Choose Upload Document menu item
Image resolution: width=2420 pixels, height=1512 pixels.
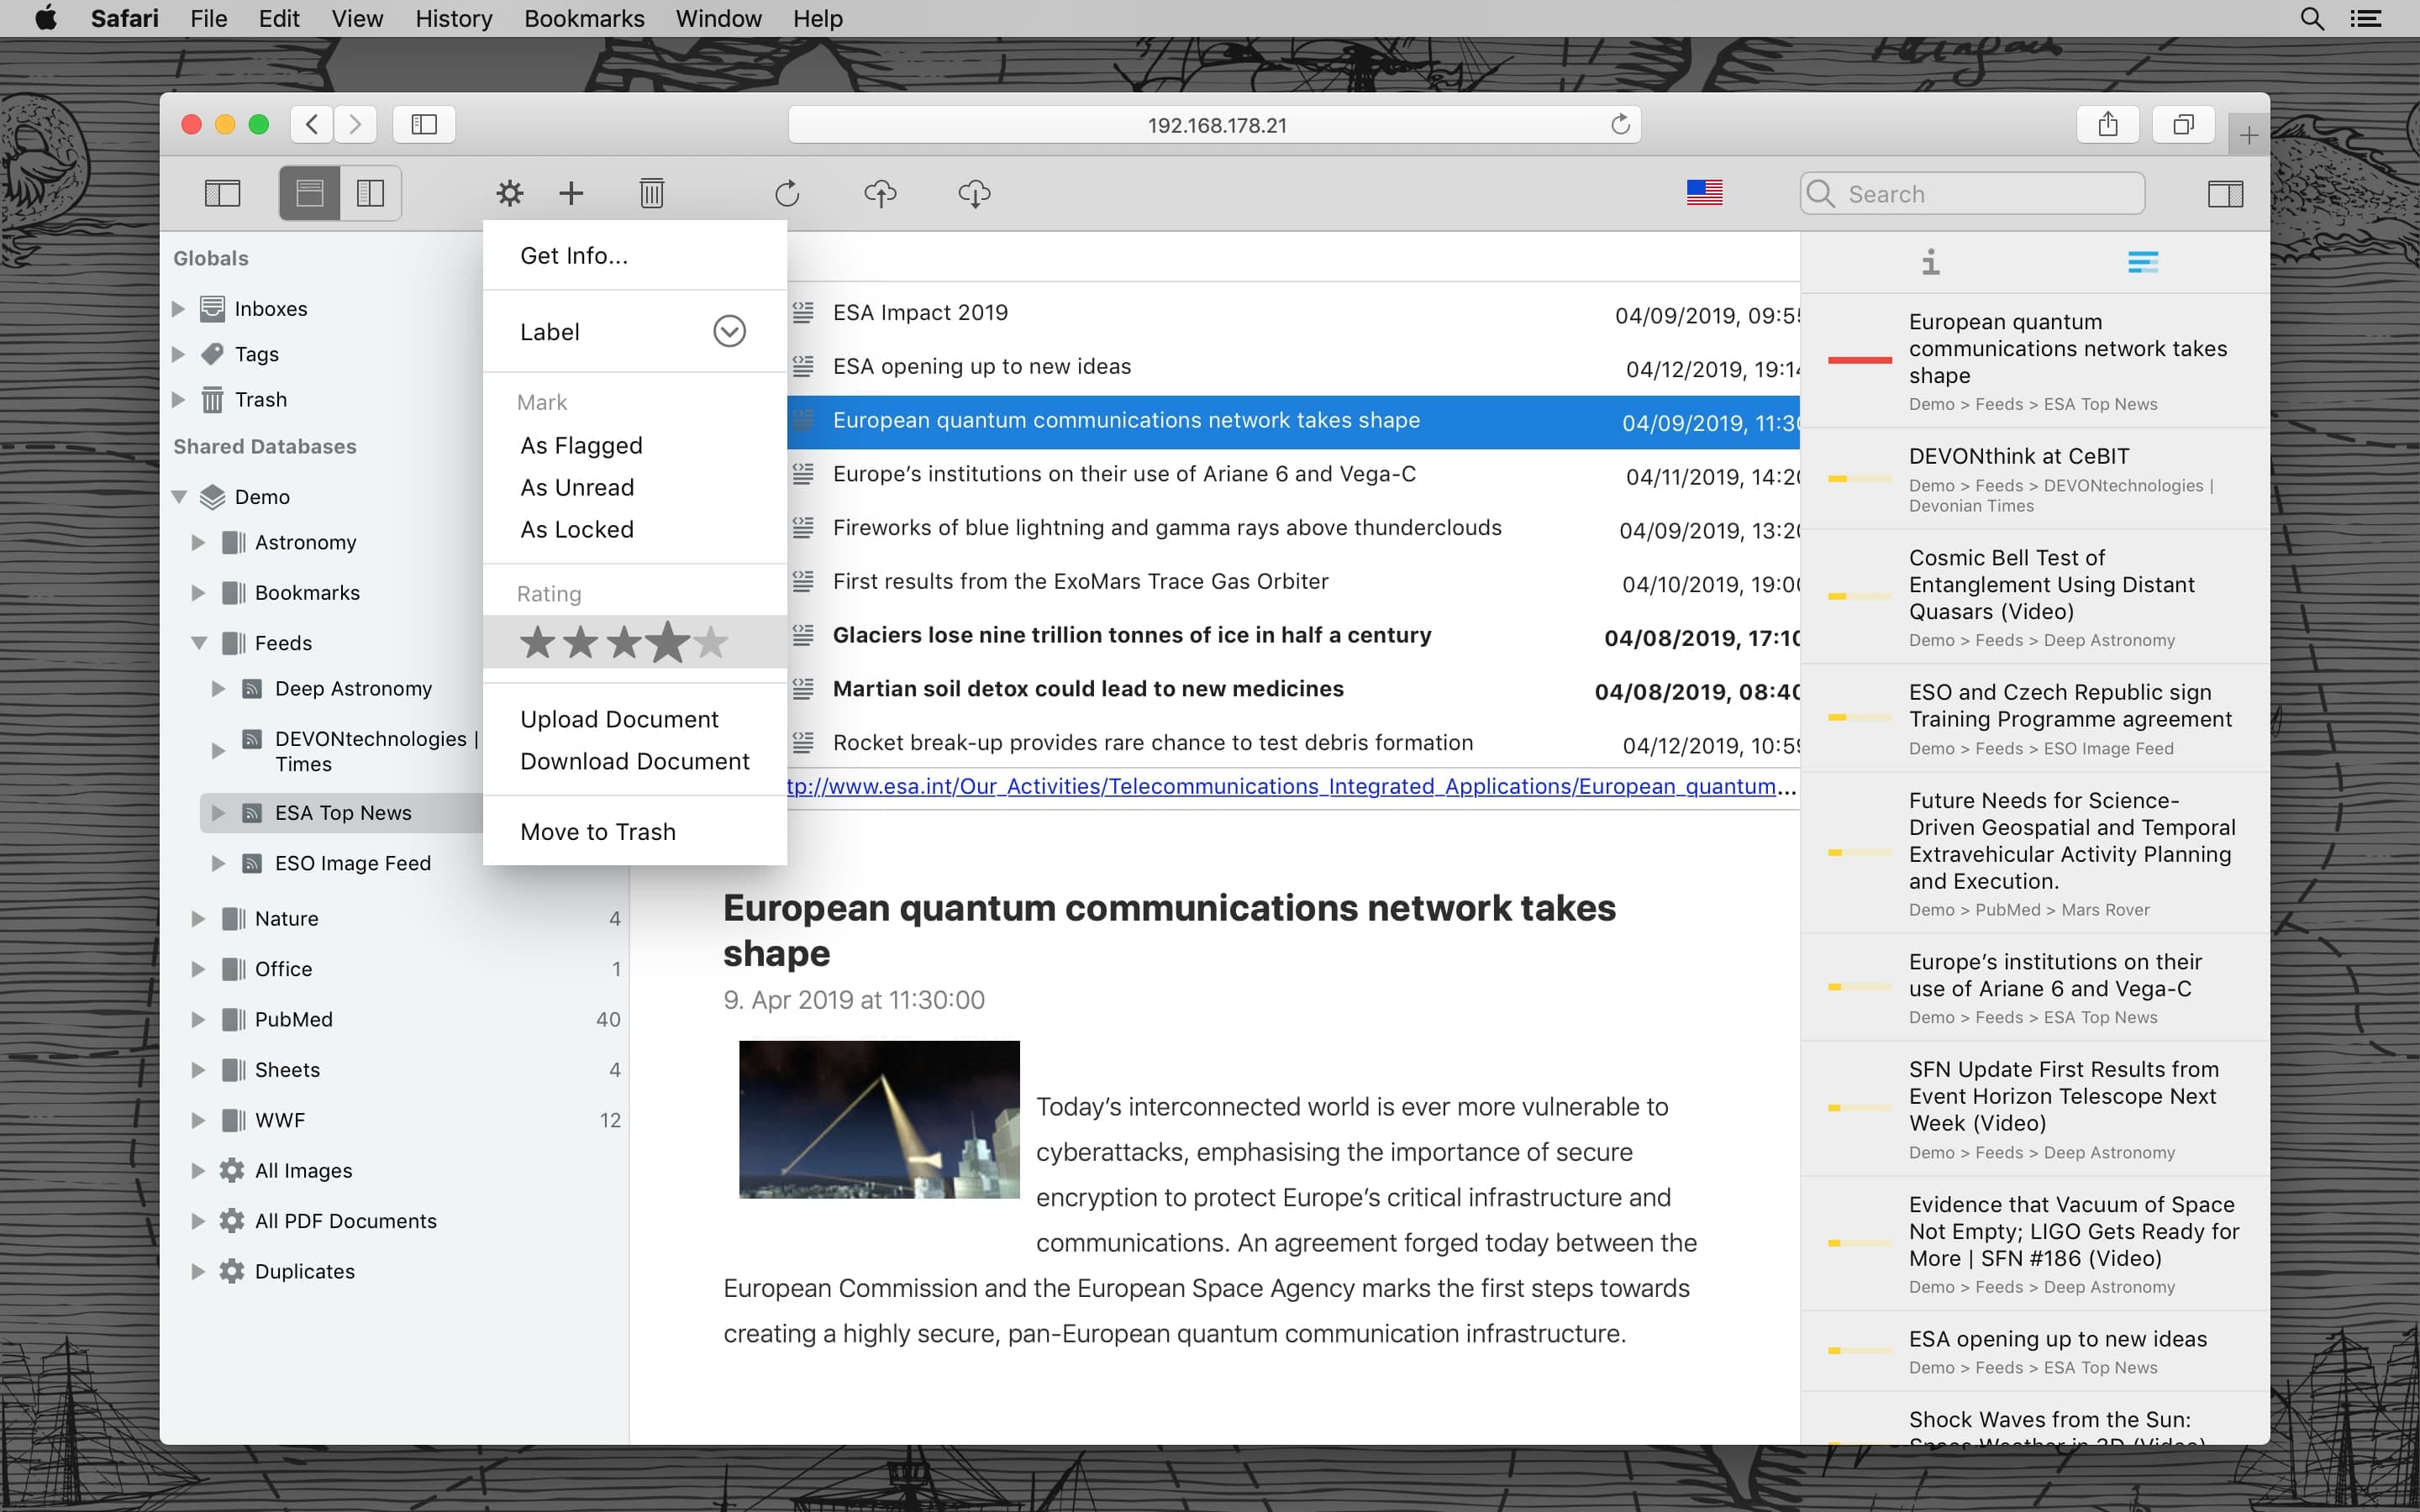619,720
